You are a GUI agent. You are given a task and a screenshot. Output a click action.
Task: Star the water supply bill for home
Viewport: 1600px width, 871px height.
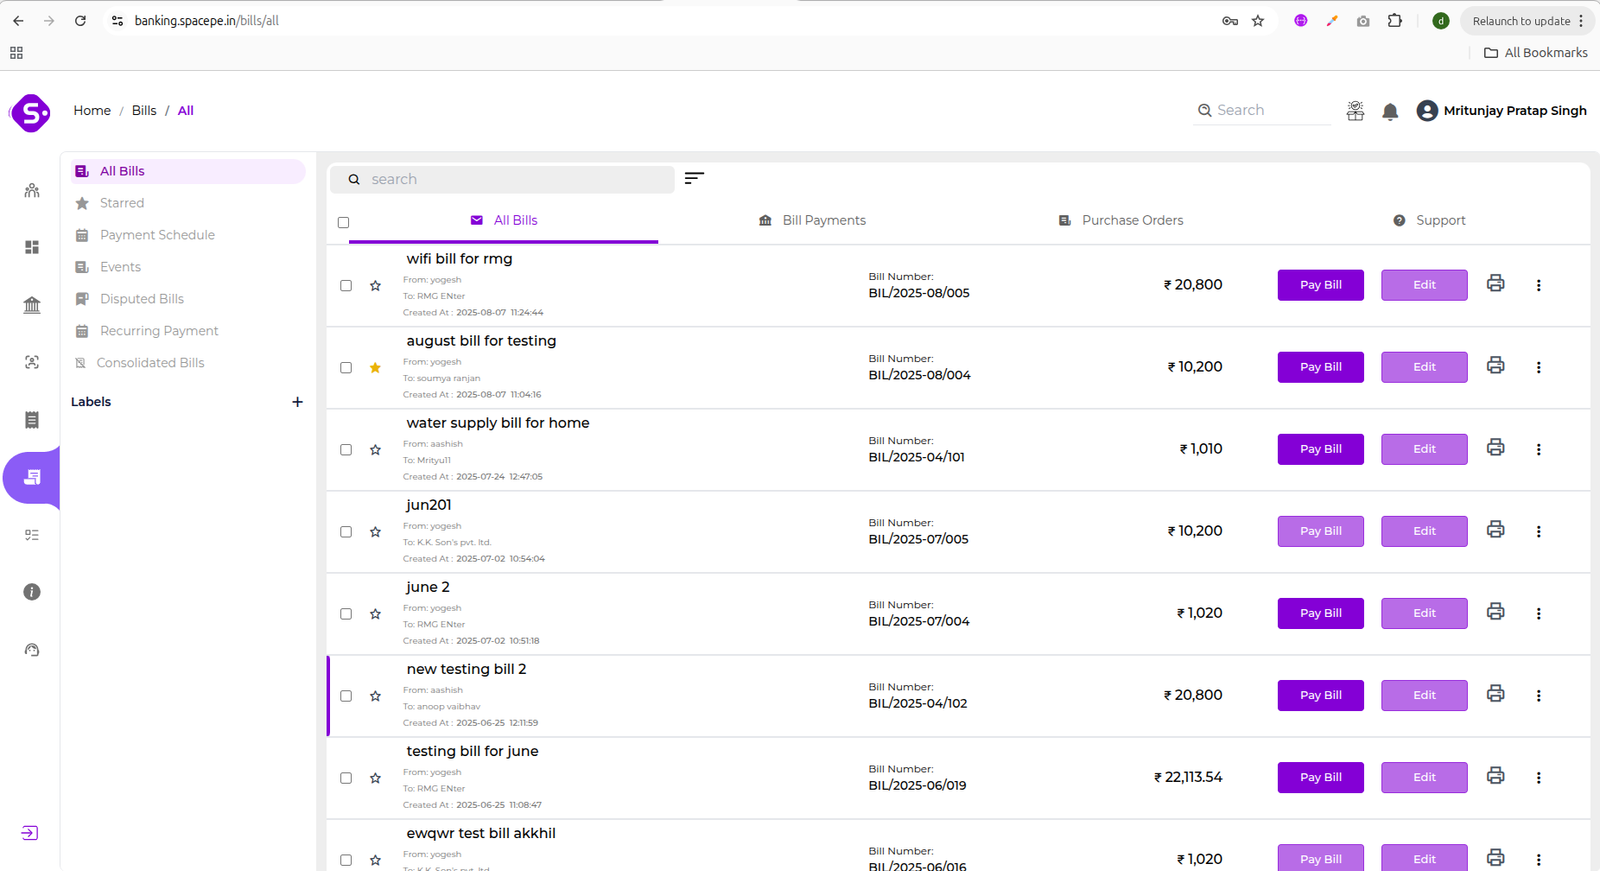coord(375,450)
